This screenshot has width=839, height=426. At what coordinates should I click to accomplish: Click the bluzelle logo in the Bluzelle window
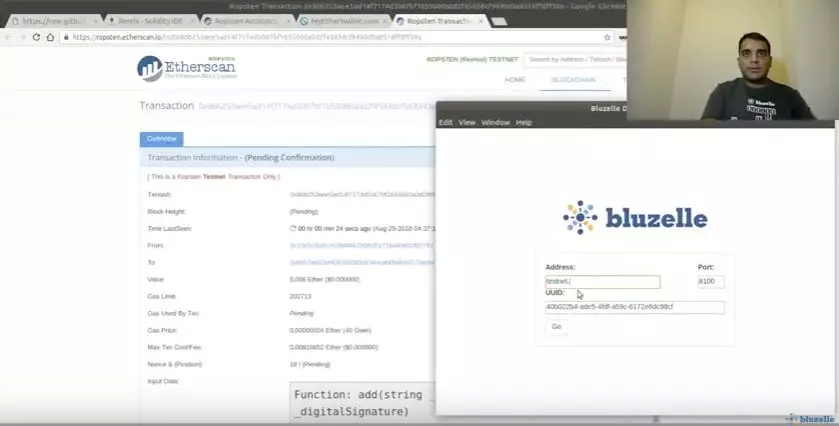pyautogui.click(x=635, y=218)
